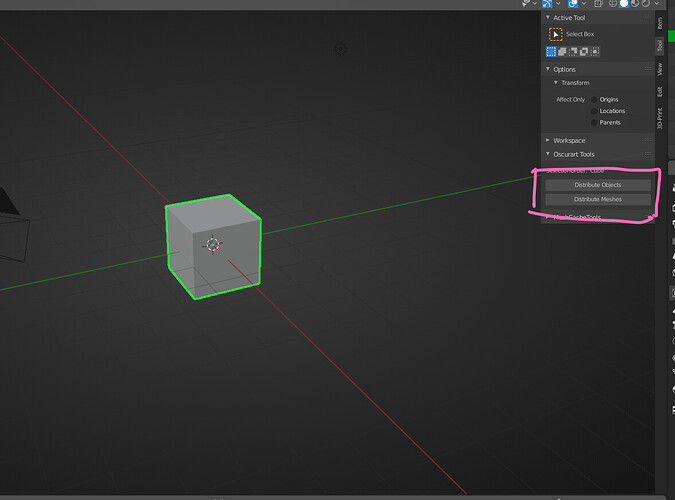The width and height of the screenshot is (675, 500).
Task: Choose the Intersect selection mode icon
Action: [594, 52]
